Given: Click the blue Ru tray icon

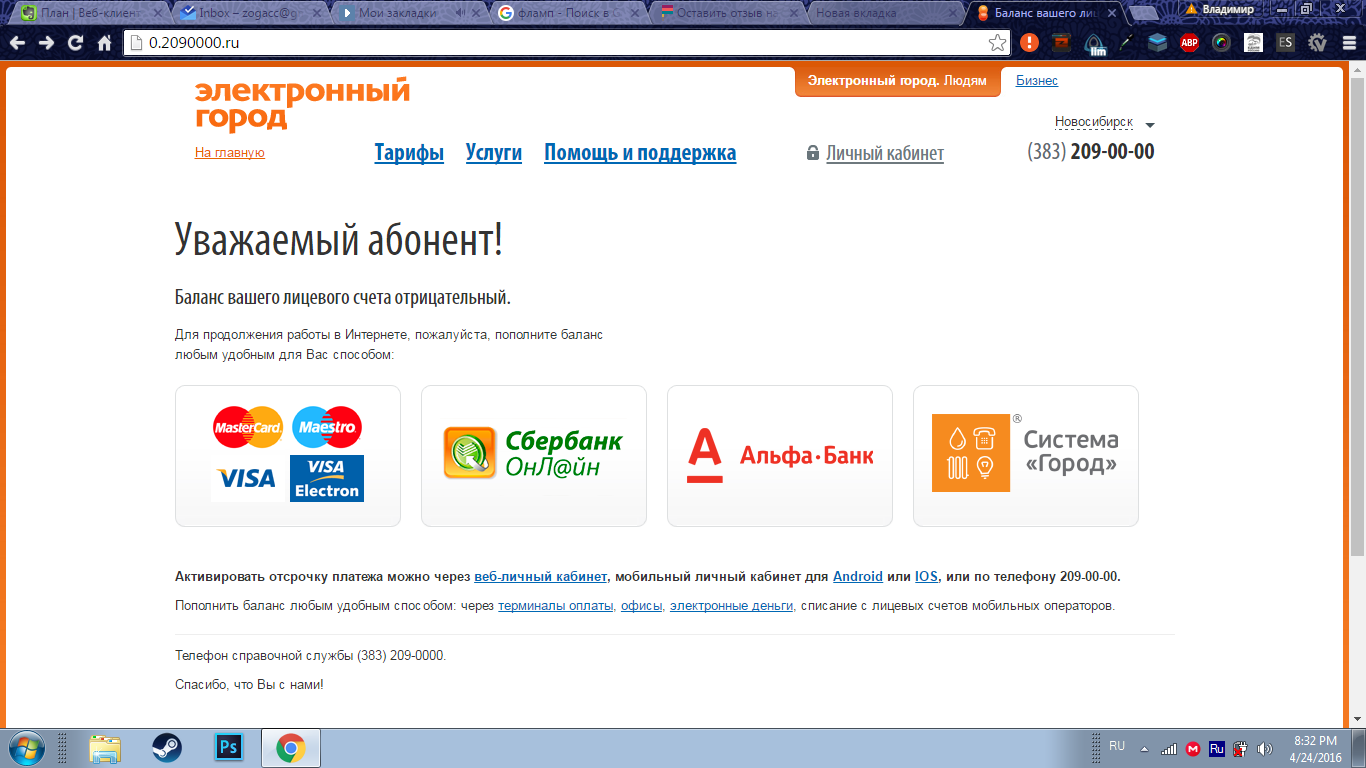Looking at the screenshot, I should coord(1217,748).
